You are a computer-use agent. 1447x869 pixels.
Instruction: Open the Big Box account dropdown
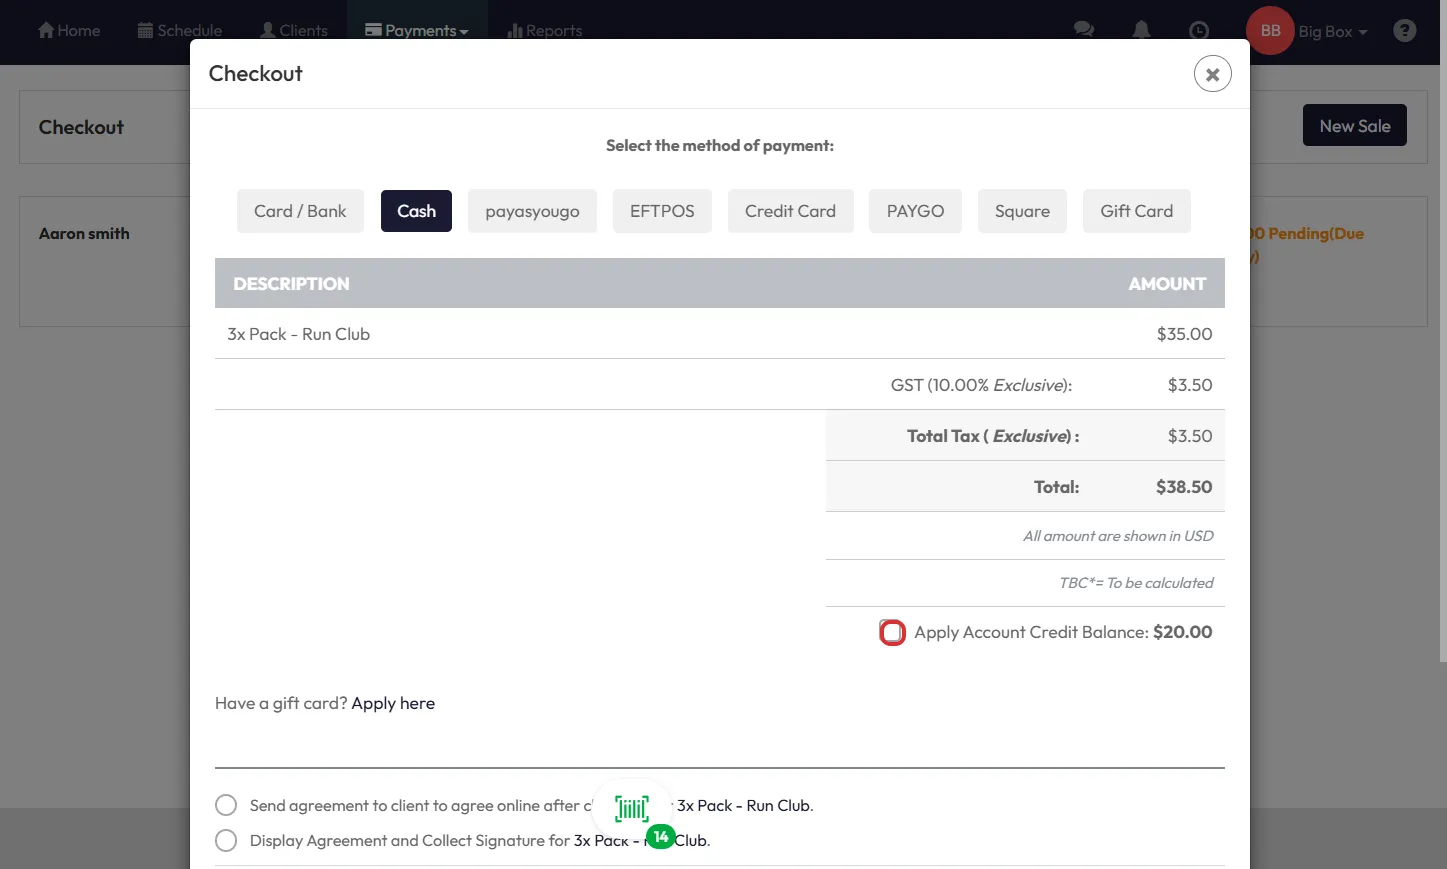tap(1332, 31)
